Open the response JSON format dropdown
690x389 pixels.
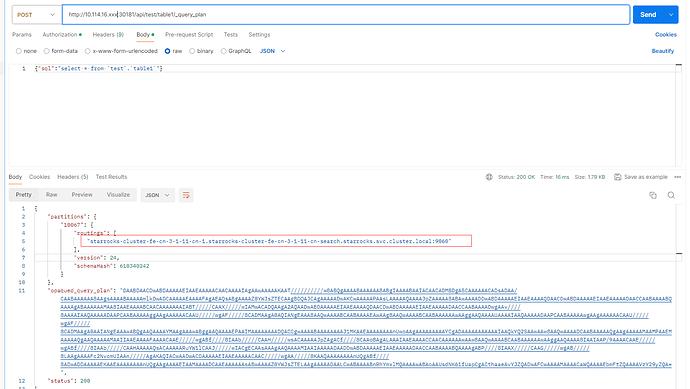click(157, 195)
